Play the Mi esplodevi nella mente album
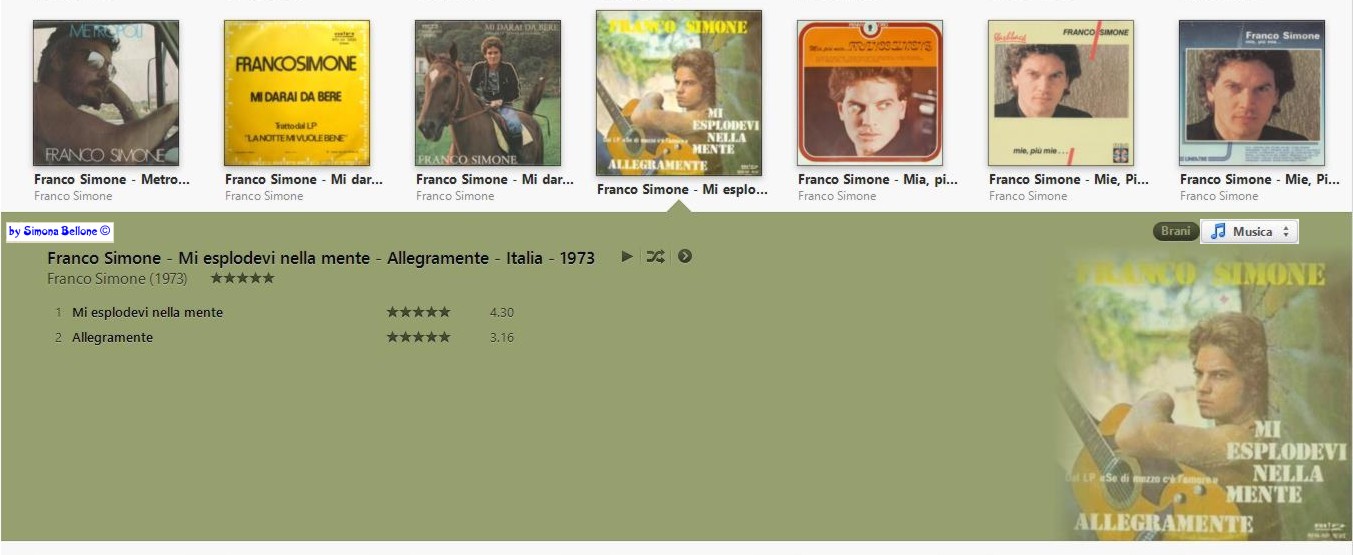Viewport: 1353px width, 555px height. (x=627, y=256)
